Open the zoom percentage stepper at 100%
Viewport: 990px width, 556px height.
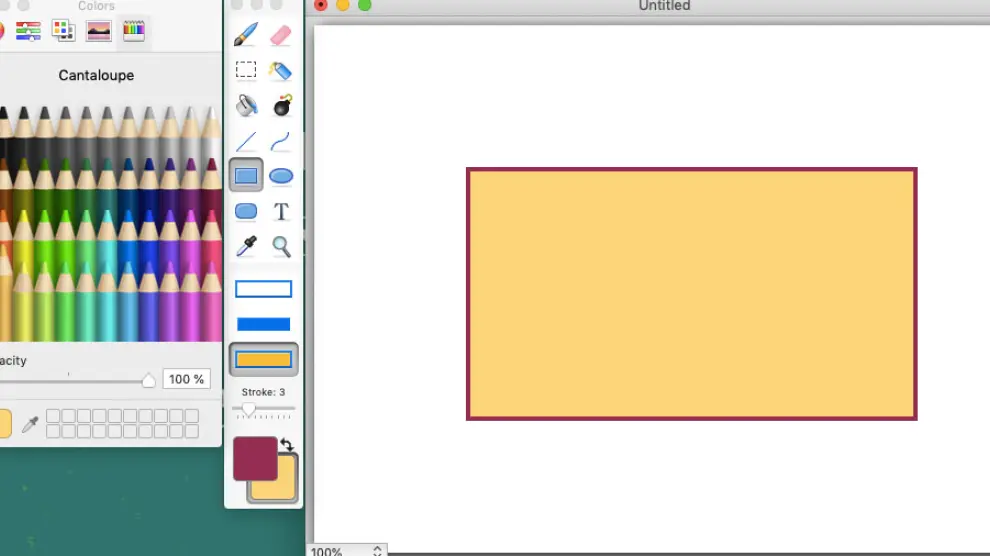pos(377,551)
